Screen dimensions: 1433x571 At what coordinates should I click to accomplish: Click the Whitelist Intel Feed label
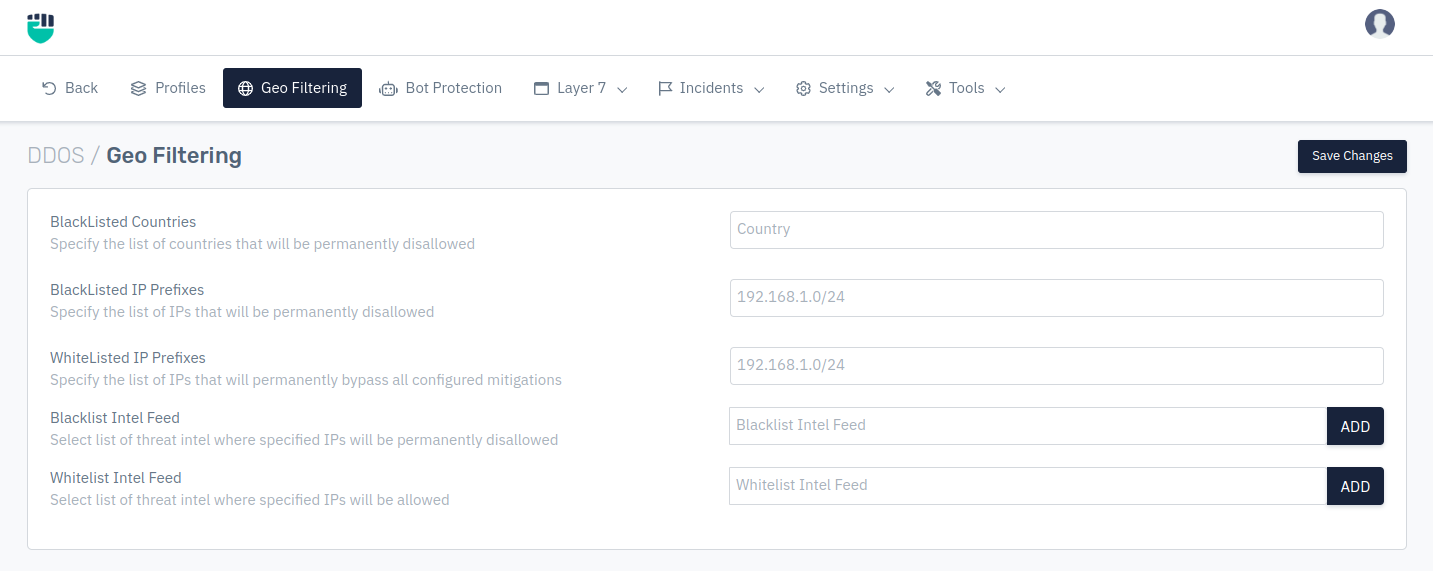click(x=116, y=478)
